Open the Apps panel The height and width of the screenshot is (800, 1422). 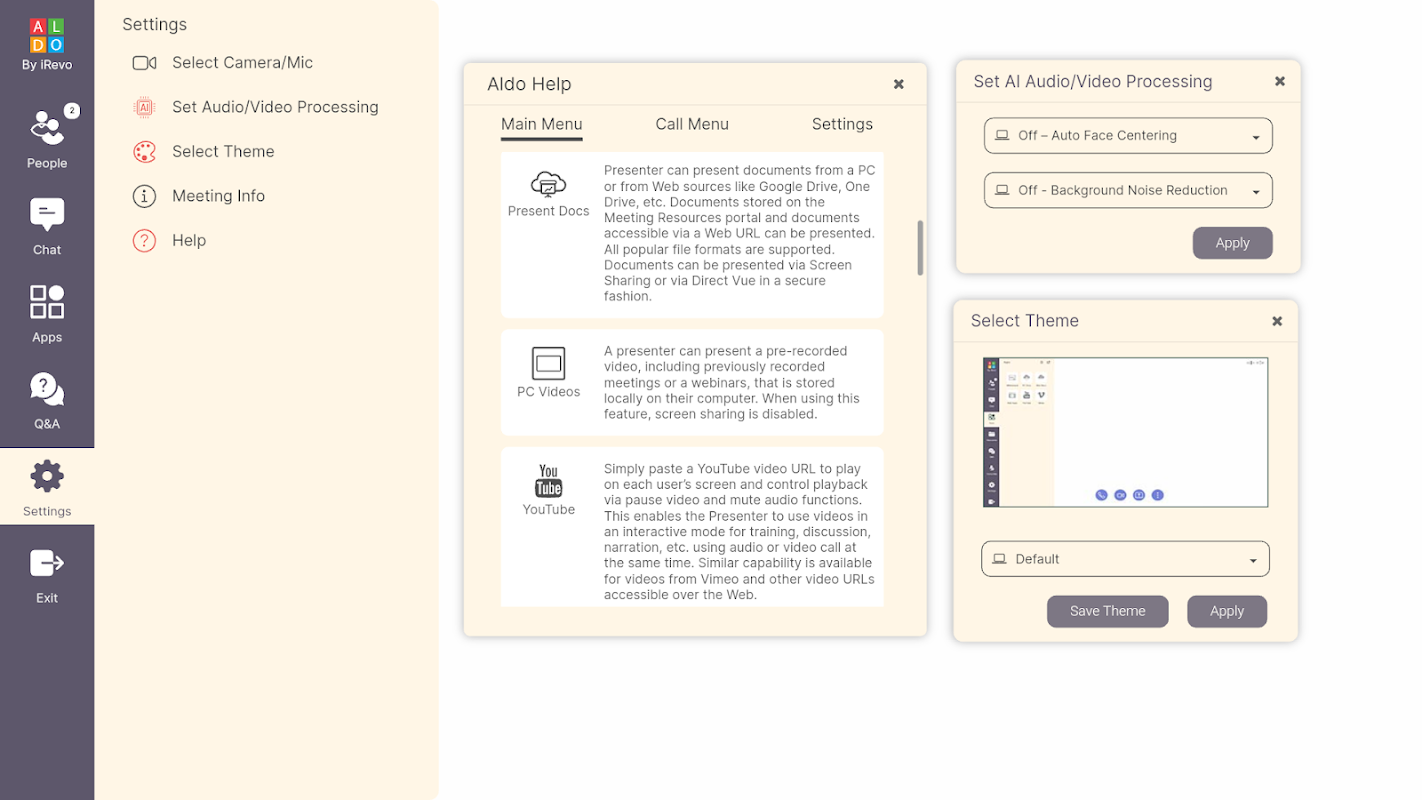coord(47,313)
